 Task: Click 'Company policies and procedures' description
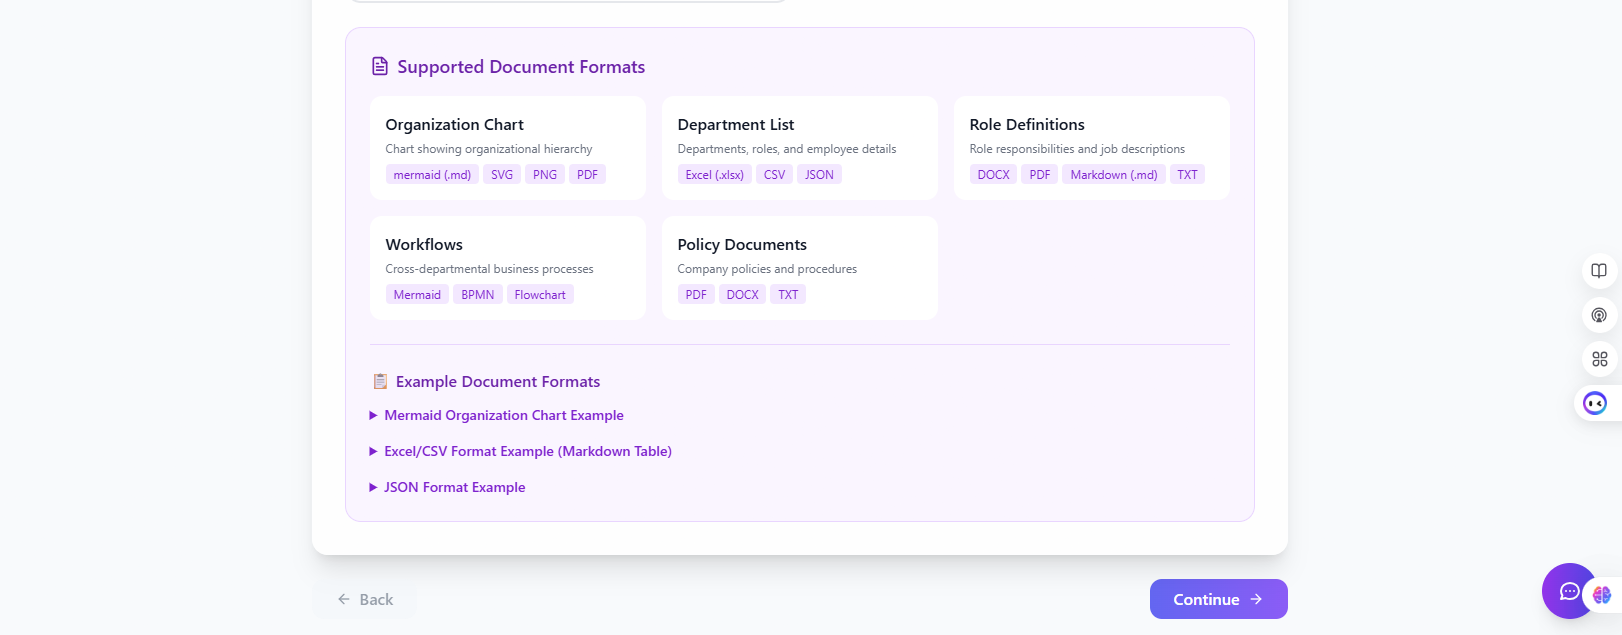[x=767, y=269]
